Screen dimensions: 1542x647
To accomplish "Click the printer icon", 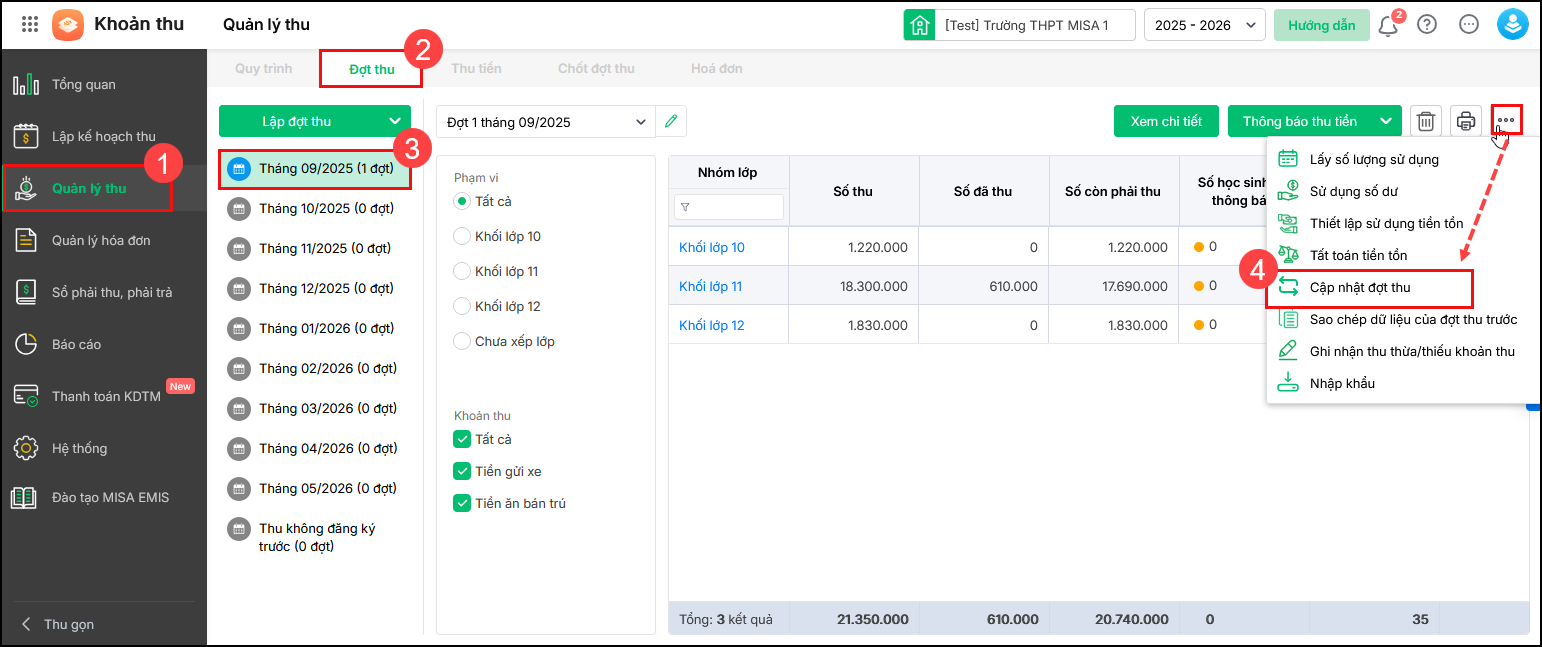I will coord(1465,121).
